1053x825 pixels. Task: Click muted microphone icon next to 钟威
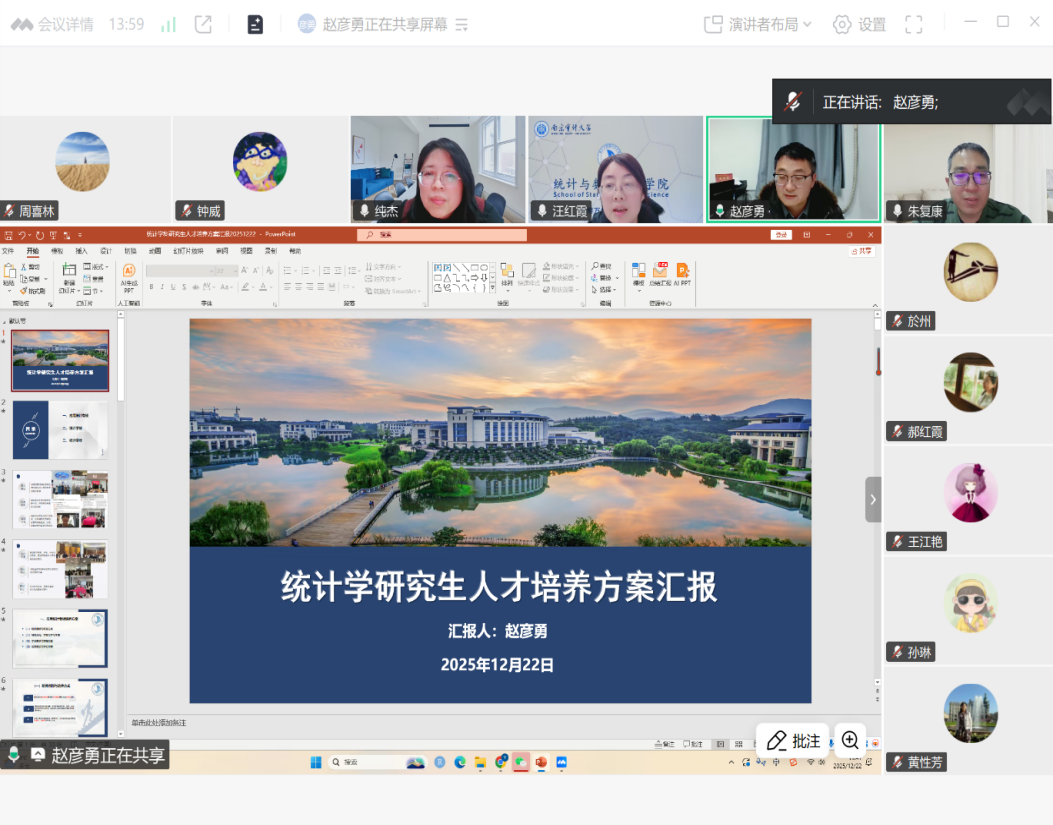point(185,211)
